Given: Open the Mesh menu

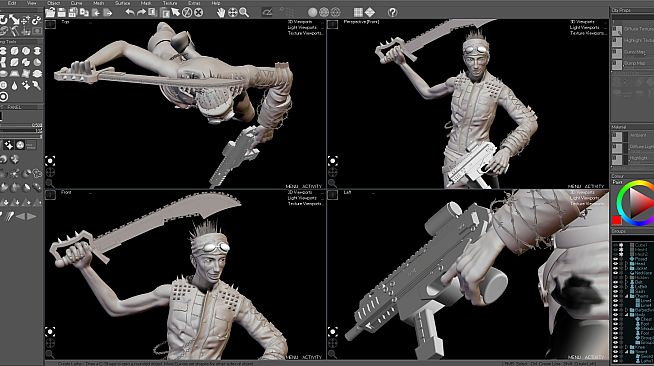Looking at the screenshot, I should point(99,3).
